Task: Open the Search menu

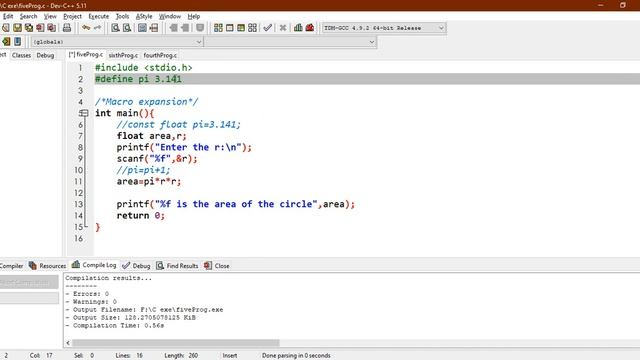Action: (29, 16)
